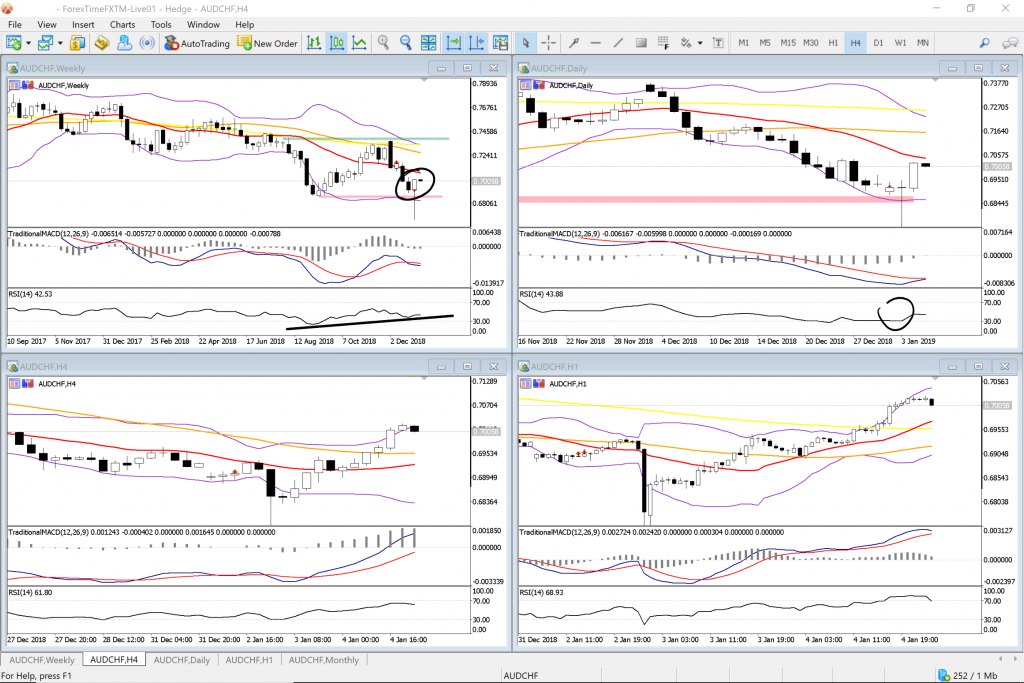
Task: Click the zoom in magnifier icon
Action: tap(384, 43)
